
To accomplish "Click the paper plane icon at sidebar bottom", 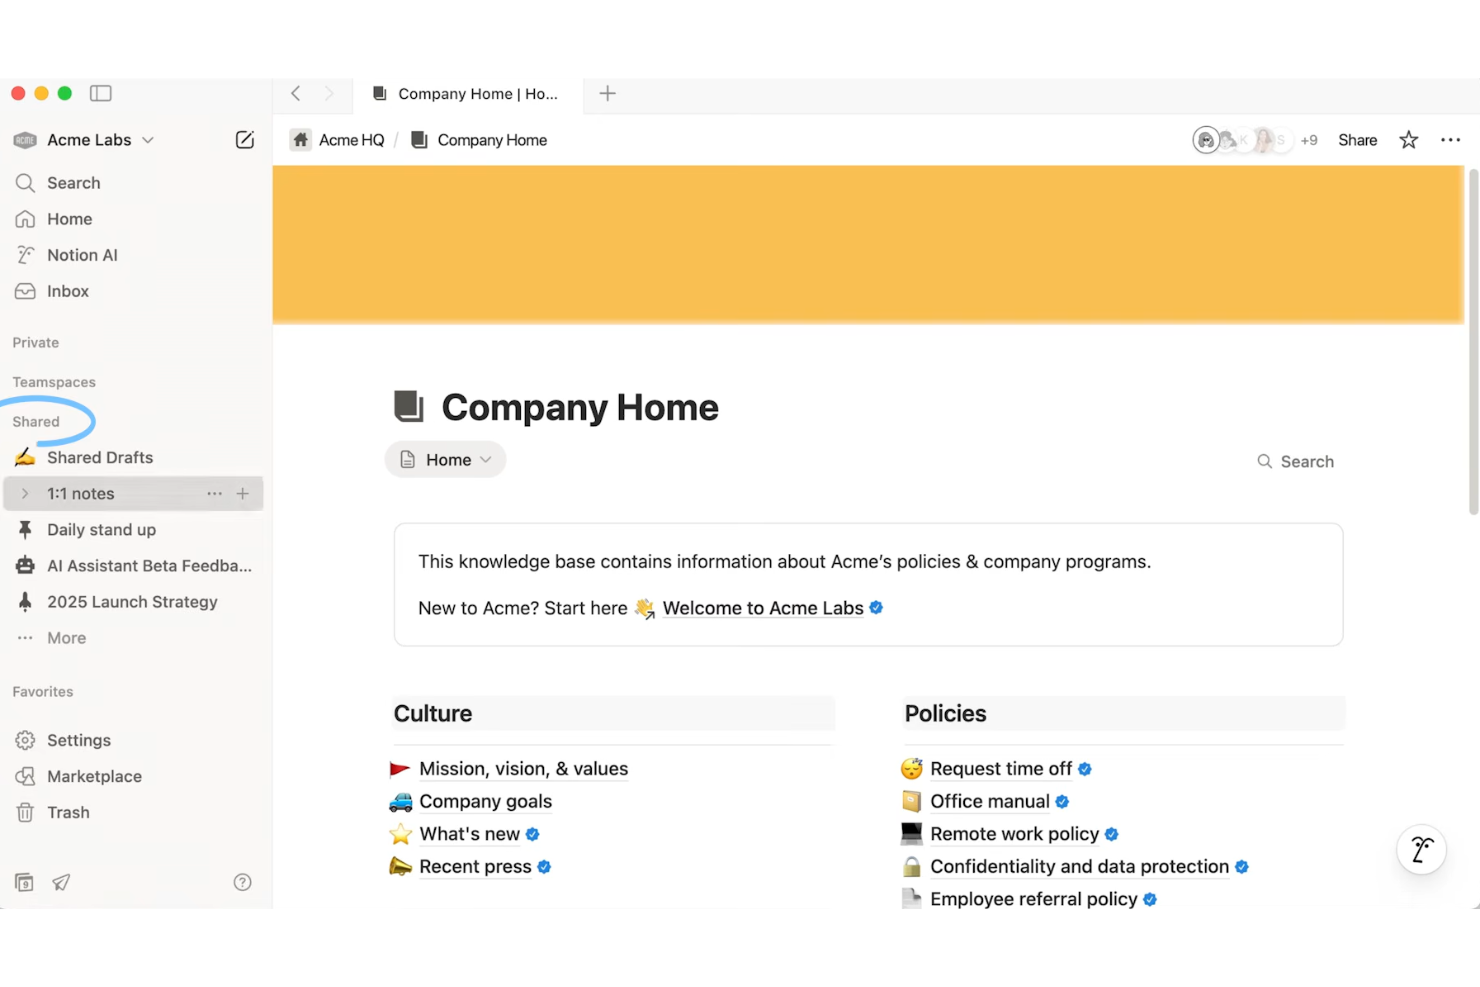I will pyautogui.click(x=61, y=882).
